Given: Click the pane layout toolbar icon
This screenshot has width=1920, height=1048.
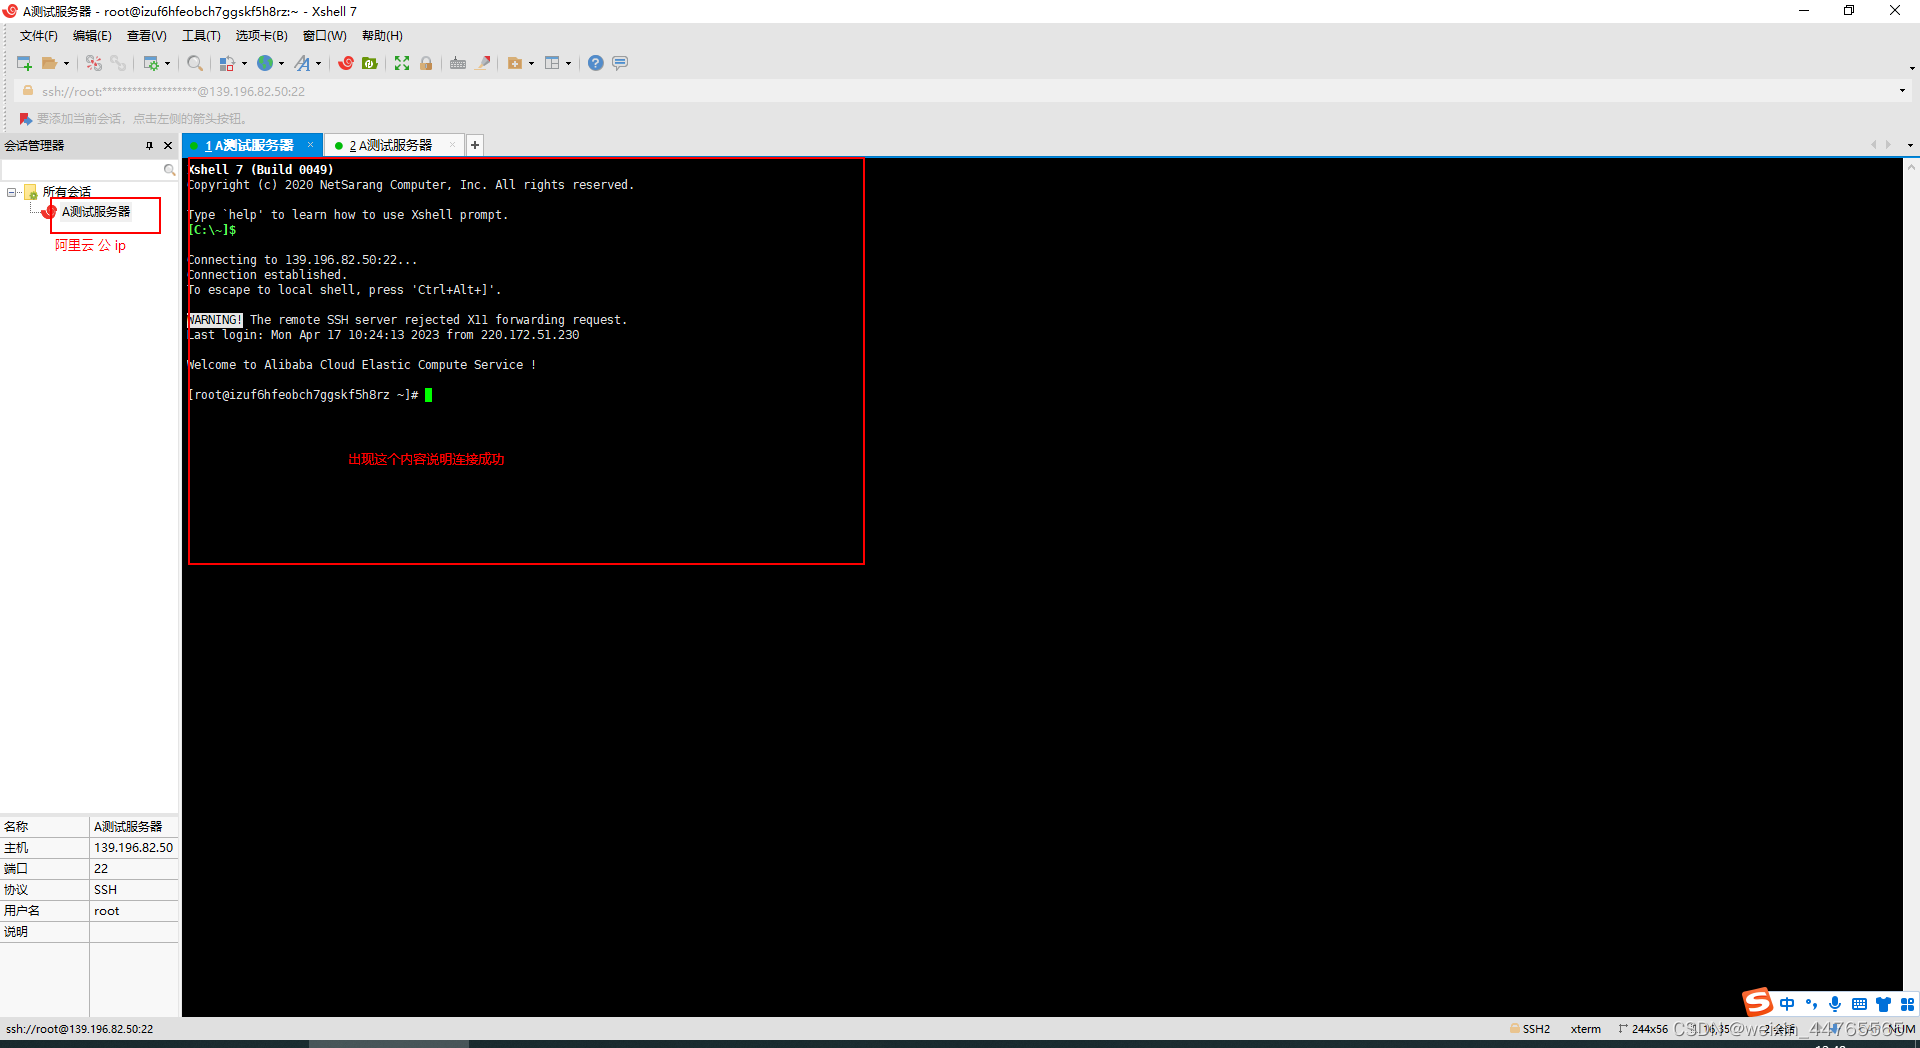Looking at the screenshot, I should pos(552,63).
